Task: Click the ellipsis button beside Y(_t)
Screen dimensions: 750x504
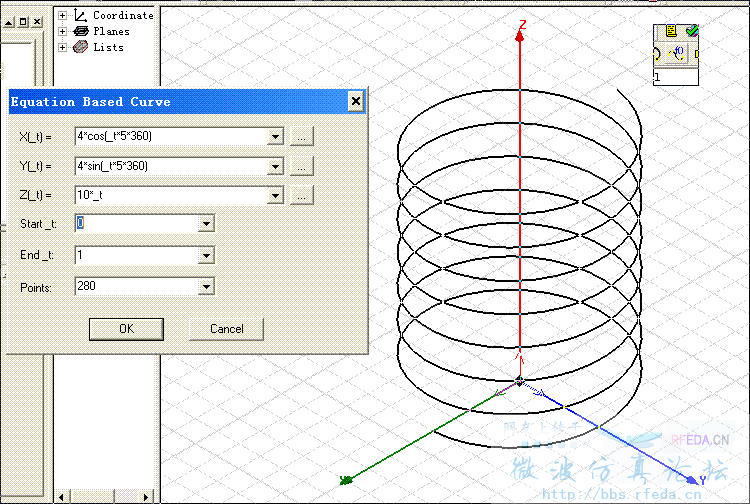Action: click(x=301, y=166)
